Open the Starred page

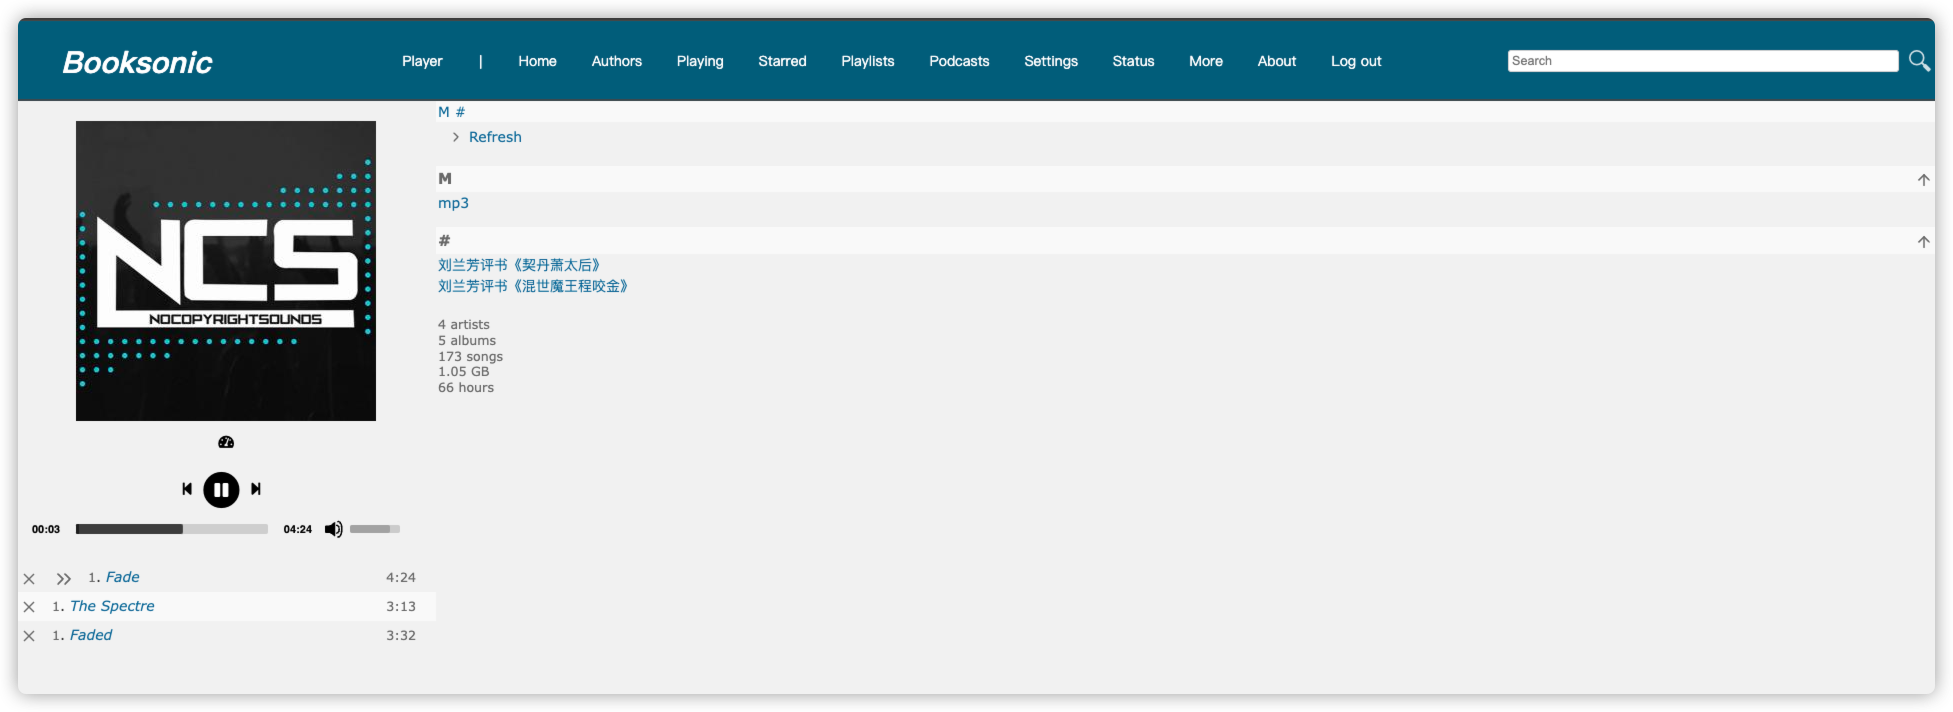(782, 61)
